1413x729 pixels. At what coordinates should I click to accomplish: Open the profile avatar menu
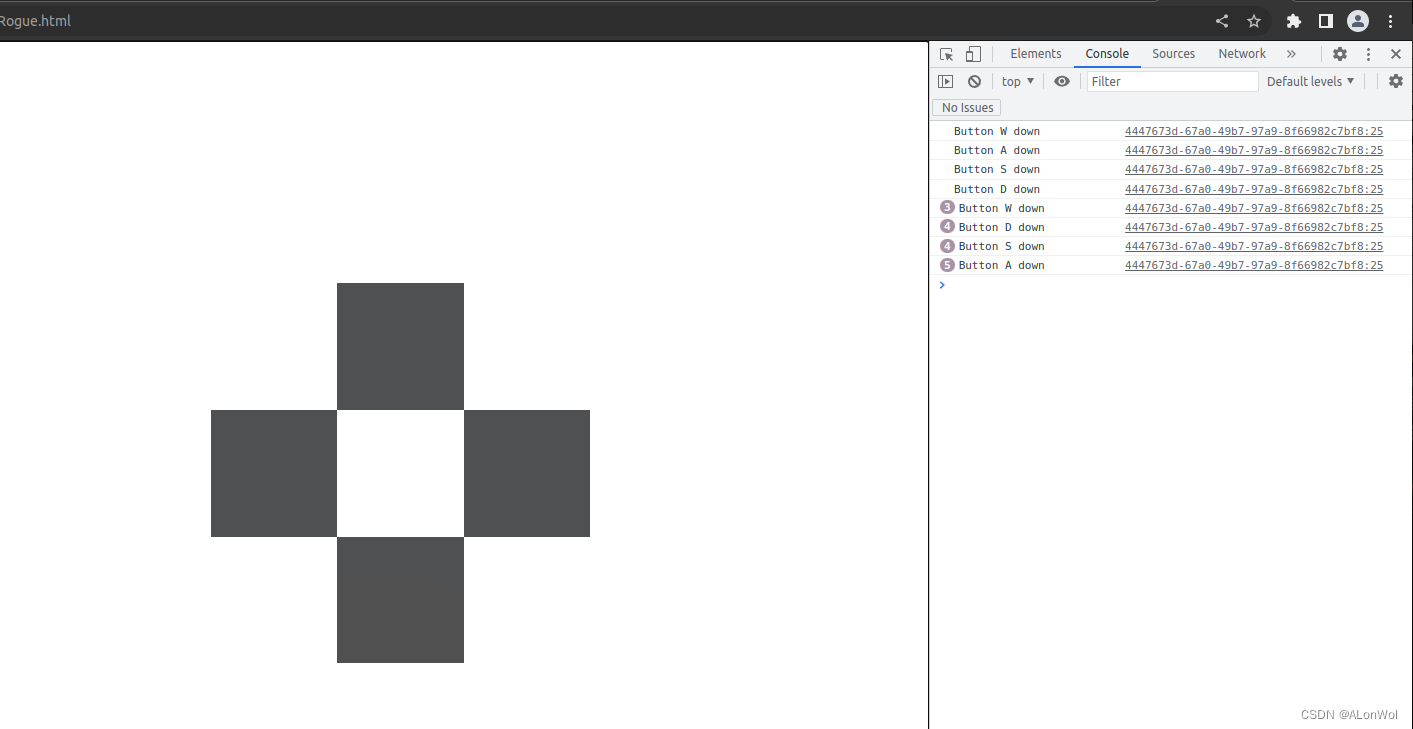tap(1358, 21)
